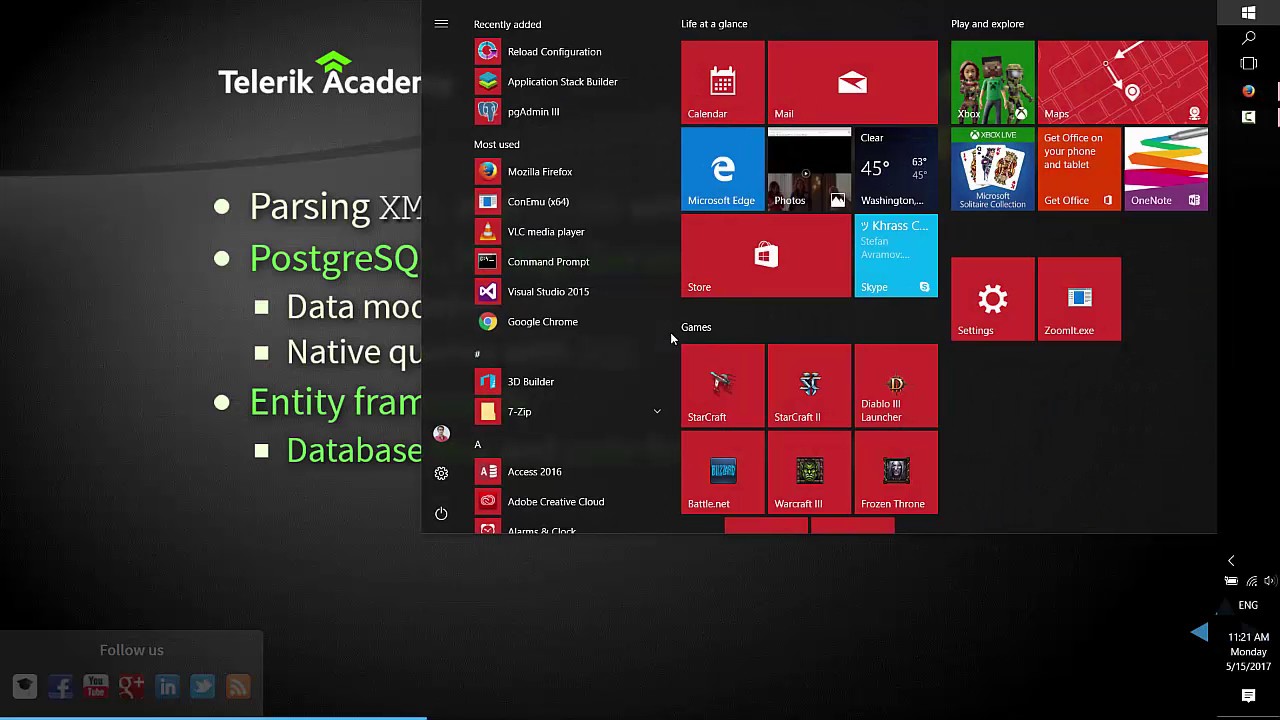Screen dimensions: 1280x720
Task: Open the user account picture menu
Action: tap(441, 434)
